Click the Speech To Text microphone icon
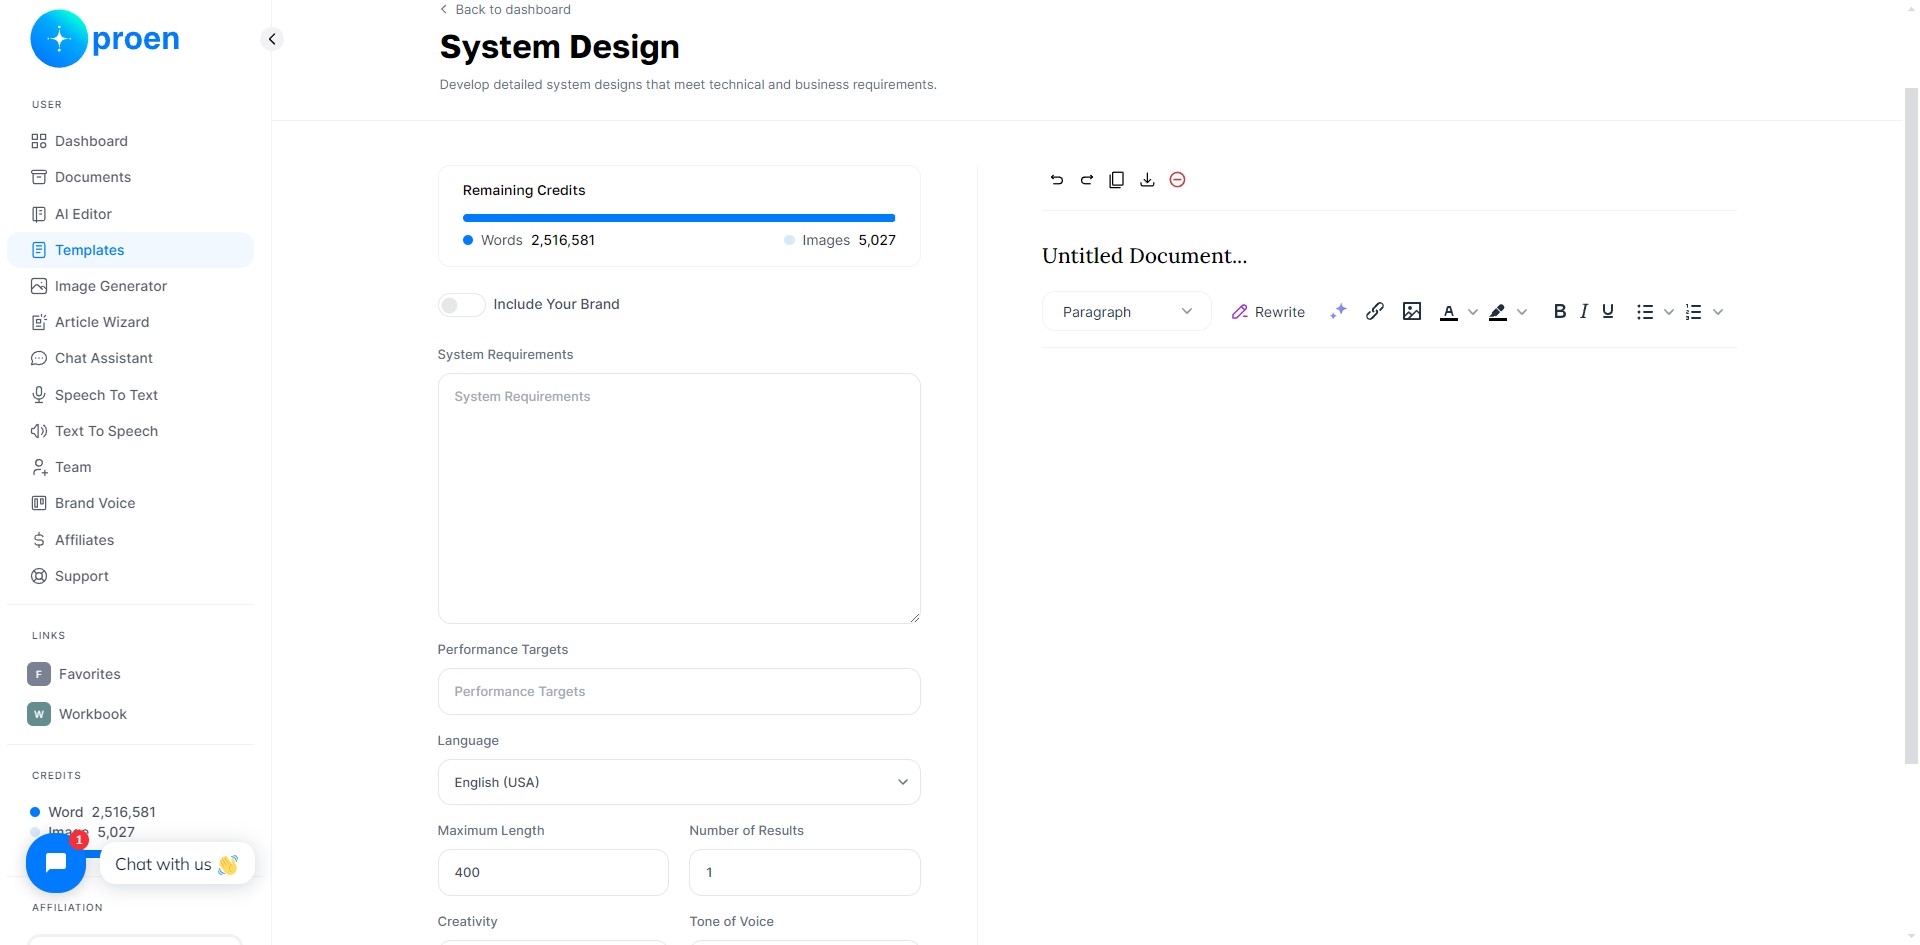The width and height of the screenshot is (1920, 945). tap(39, 395)
